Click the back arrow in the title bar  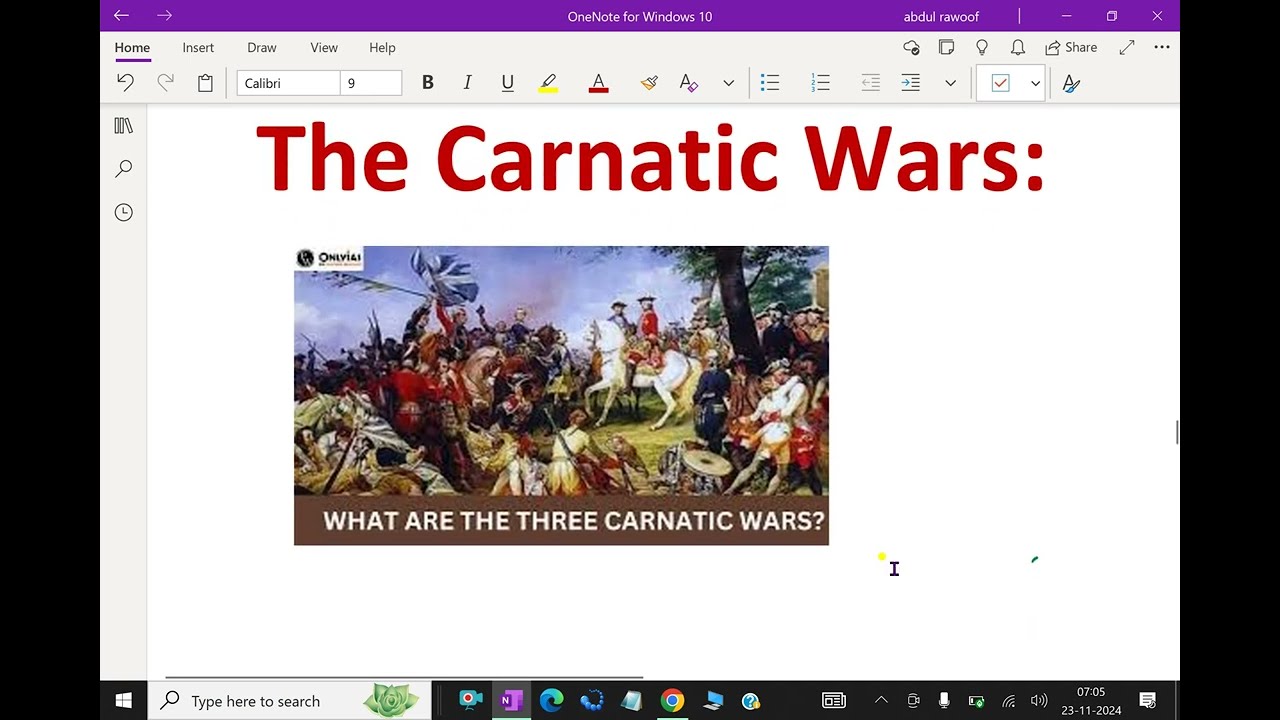coord(121,16)
